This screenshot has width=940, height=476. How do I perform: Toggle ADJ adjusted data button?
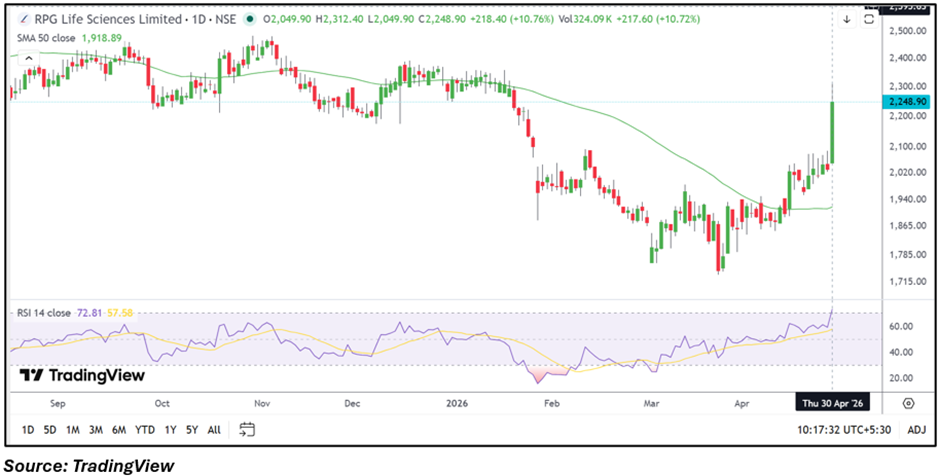coord(916,430)
